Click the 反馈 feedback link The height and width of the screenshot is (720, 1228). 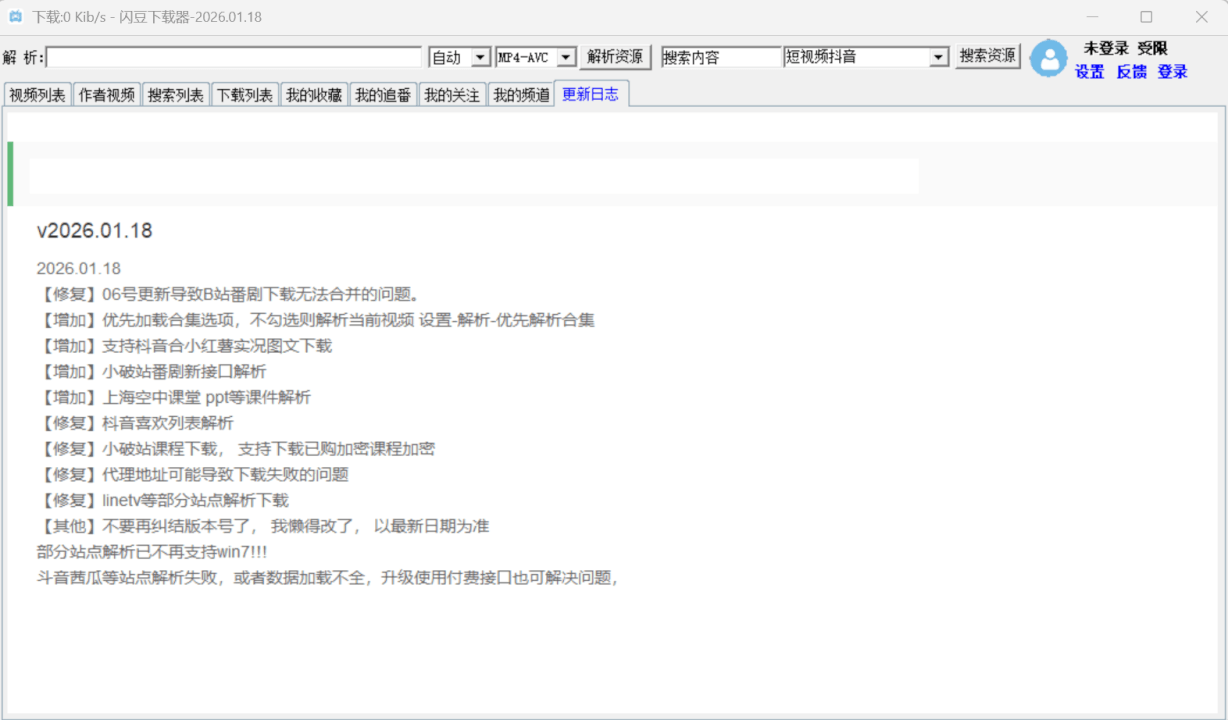(x=1131, y=72)
